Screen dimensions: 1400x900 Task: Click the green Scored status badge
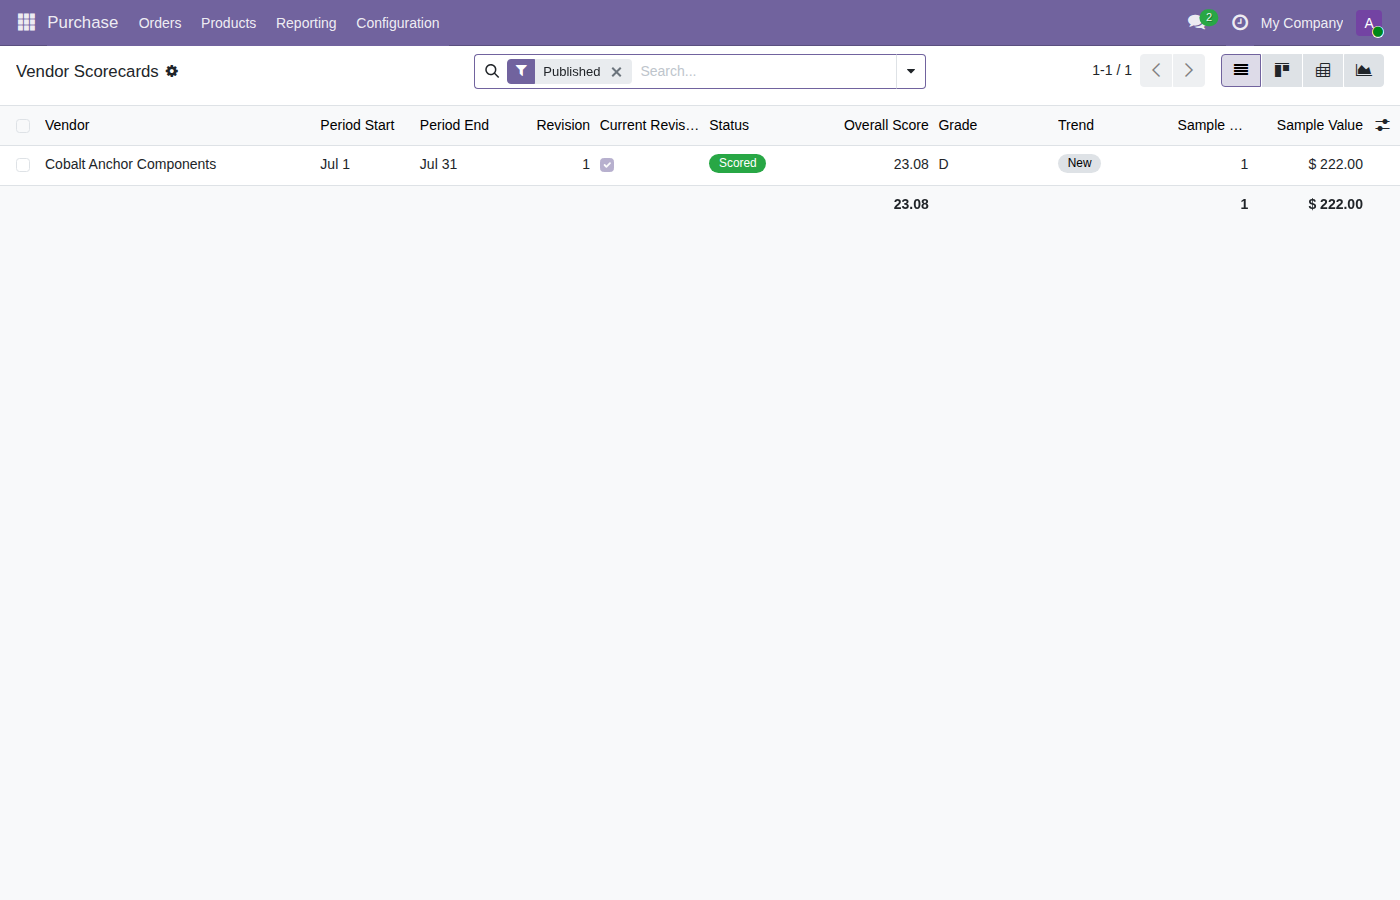[x=737, y=163]
